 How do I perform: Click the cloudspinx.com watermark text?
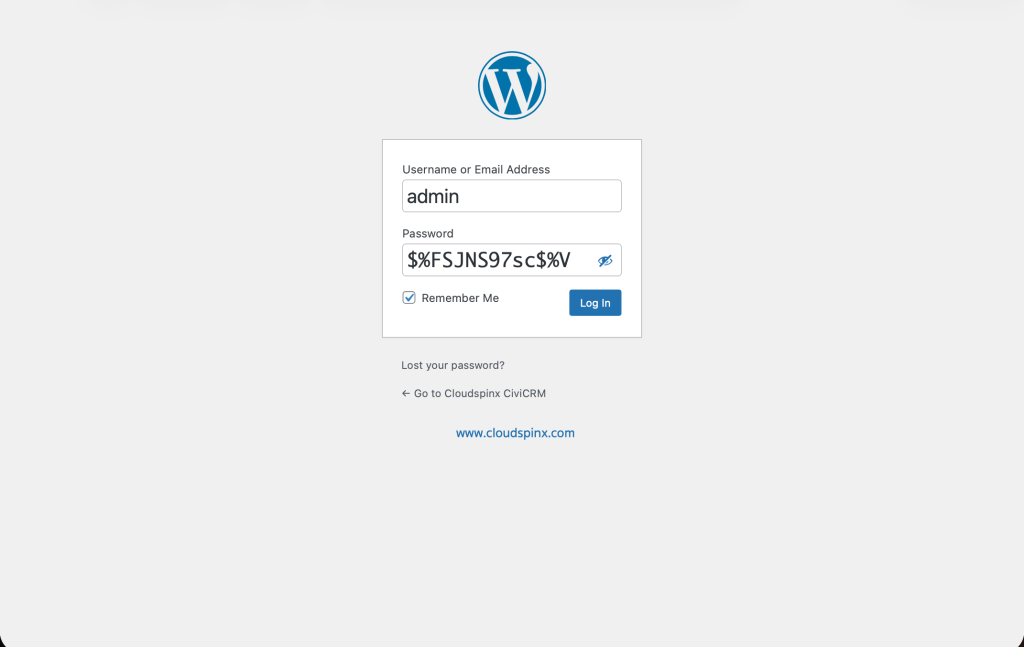pyautogui.click(x=515, y=433)
